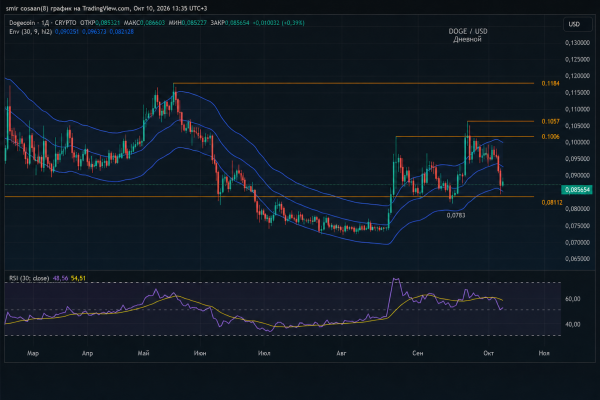Click the USD currency button
The width and height of the screenshot is (600, 400).
pos(578,24)
